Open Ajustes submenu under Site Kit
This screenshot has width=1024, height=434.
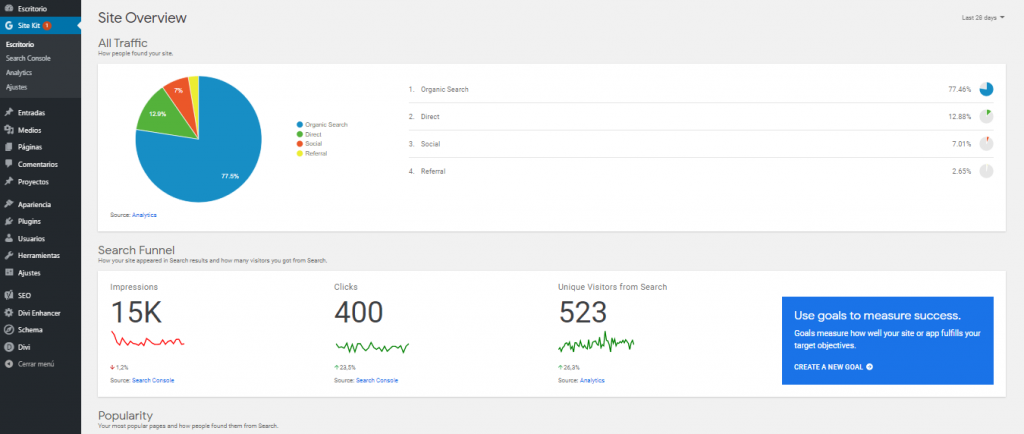pyautogui.click(x=16, y=87)
